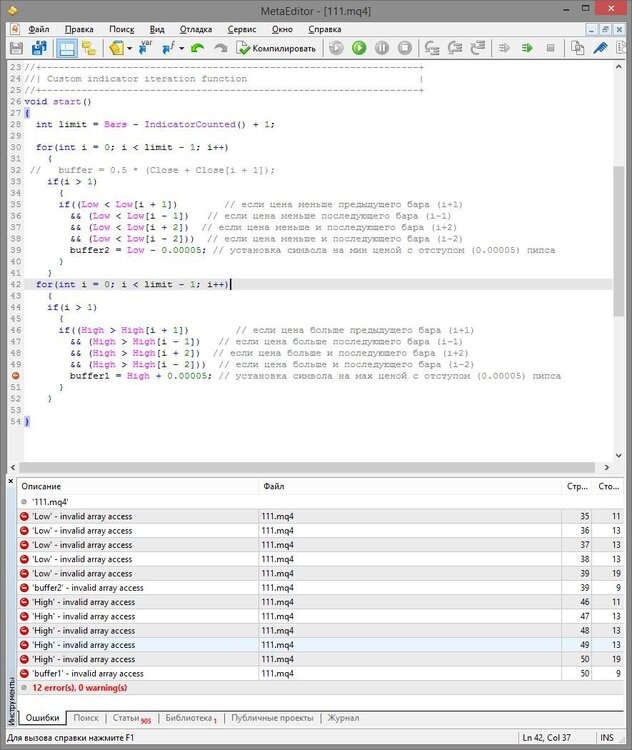The image size is (632, 750).
Task: Click the Stop debugging button
Action: 405,48
